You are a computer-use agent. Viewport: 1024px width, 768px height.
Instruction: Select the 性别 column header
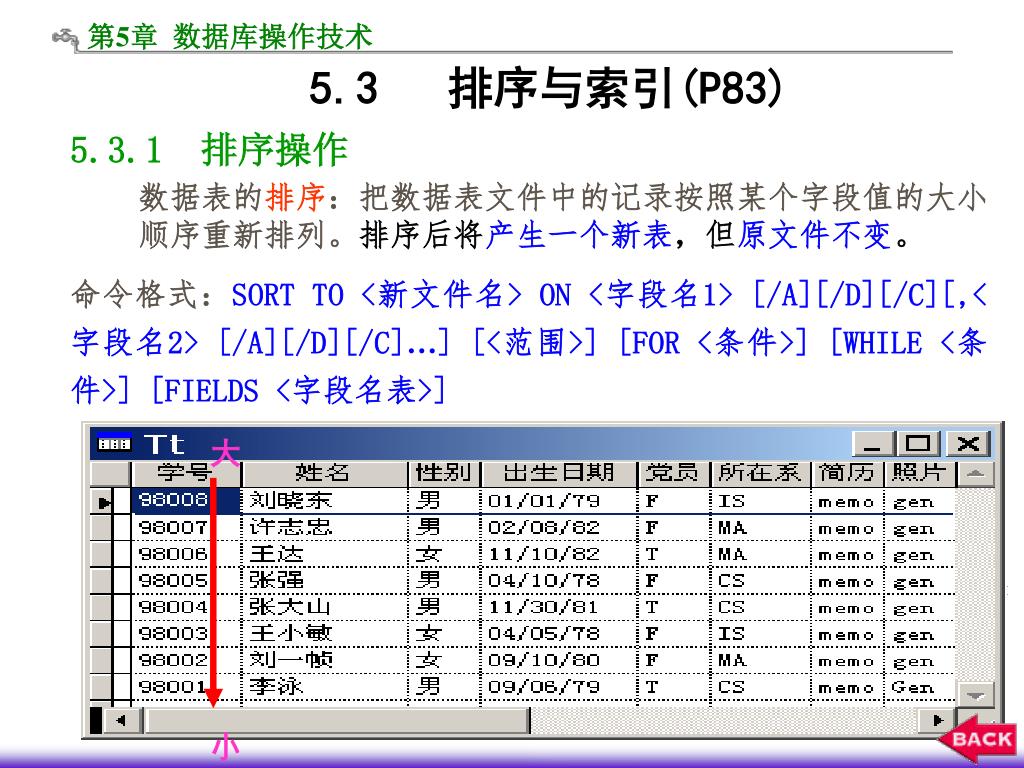pos(444,473)
